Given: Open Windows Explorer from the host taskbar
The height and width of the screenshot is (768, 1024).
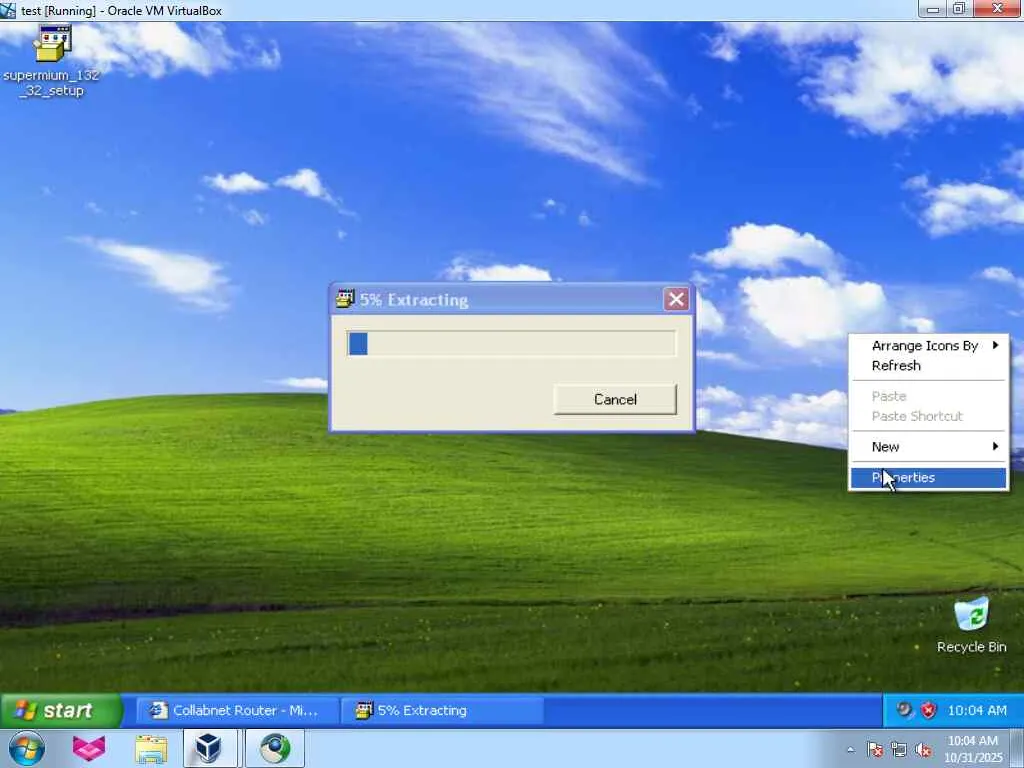Looking at the screenshot, I should [x=151, y=748].
